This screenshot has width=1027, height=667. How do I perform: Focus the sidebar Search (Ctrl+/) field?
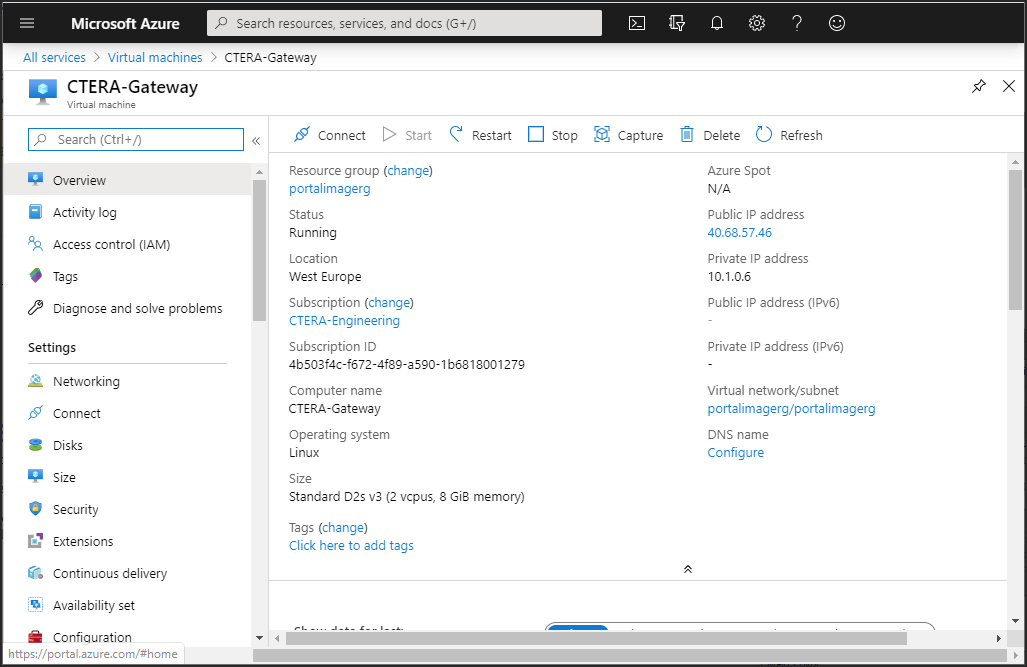tap(136, 140)
